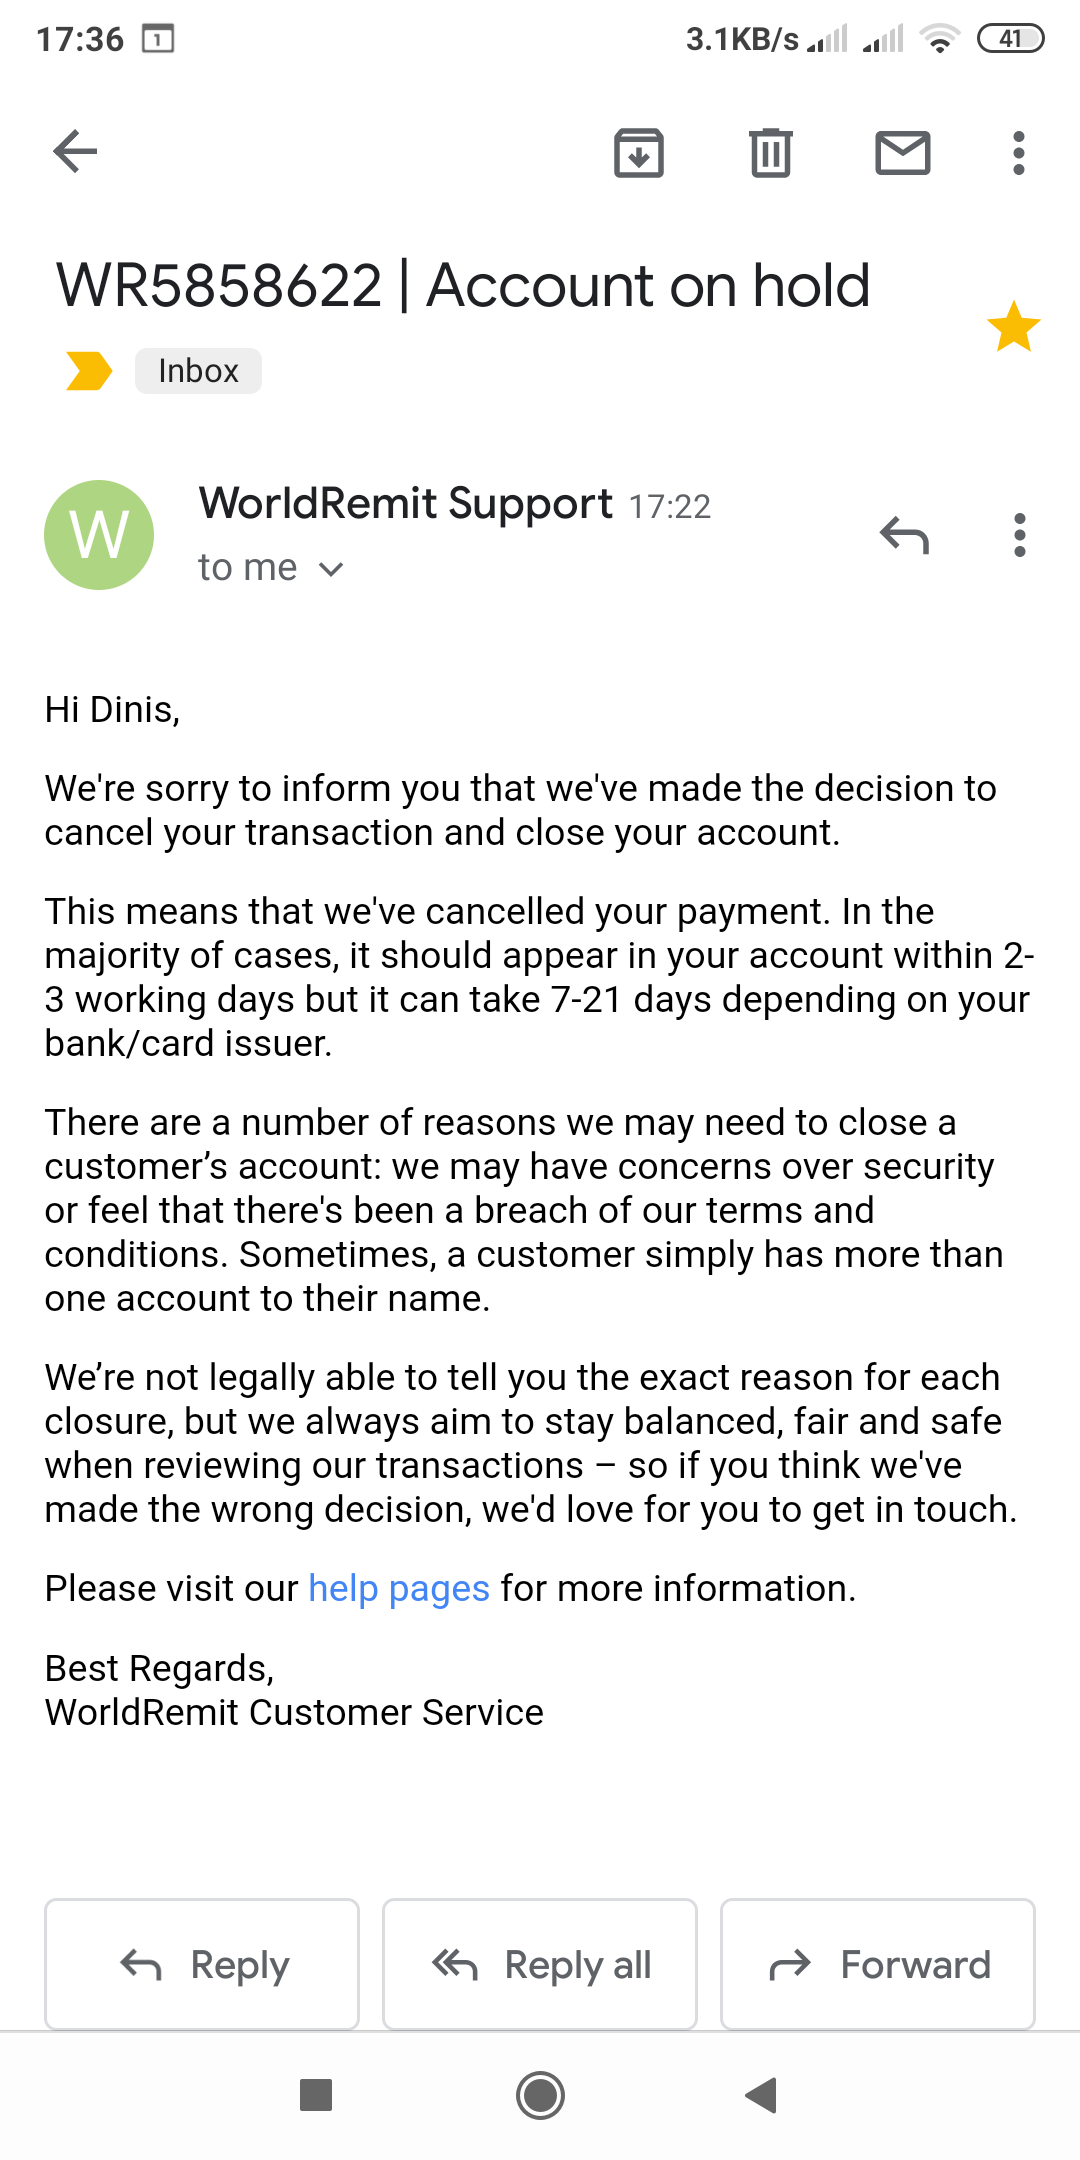The height and width of the screenshot is (2160, 1080).
Task: Open the WorldRemit sender avatar
Action: point(99,535)
